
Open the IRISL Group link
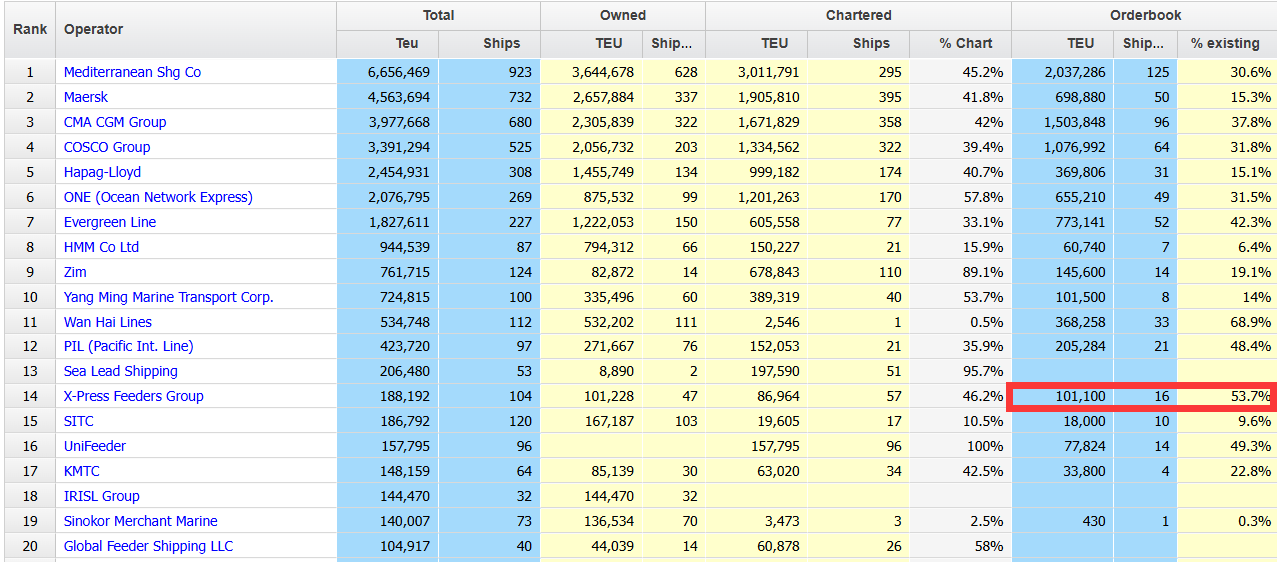[102, 496]
